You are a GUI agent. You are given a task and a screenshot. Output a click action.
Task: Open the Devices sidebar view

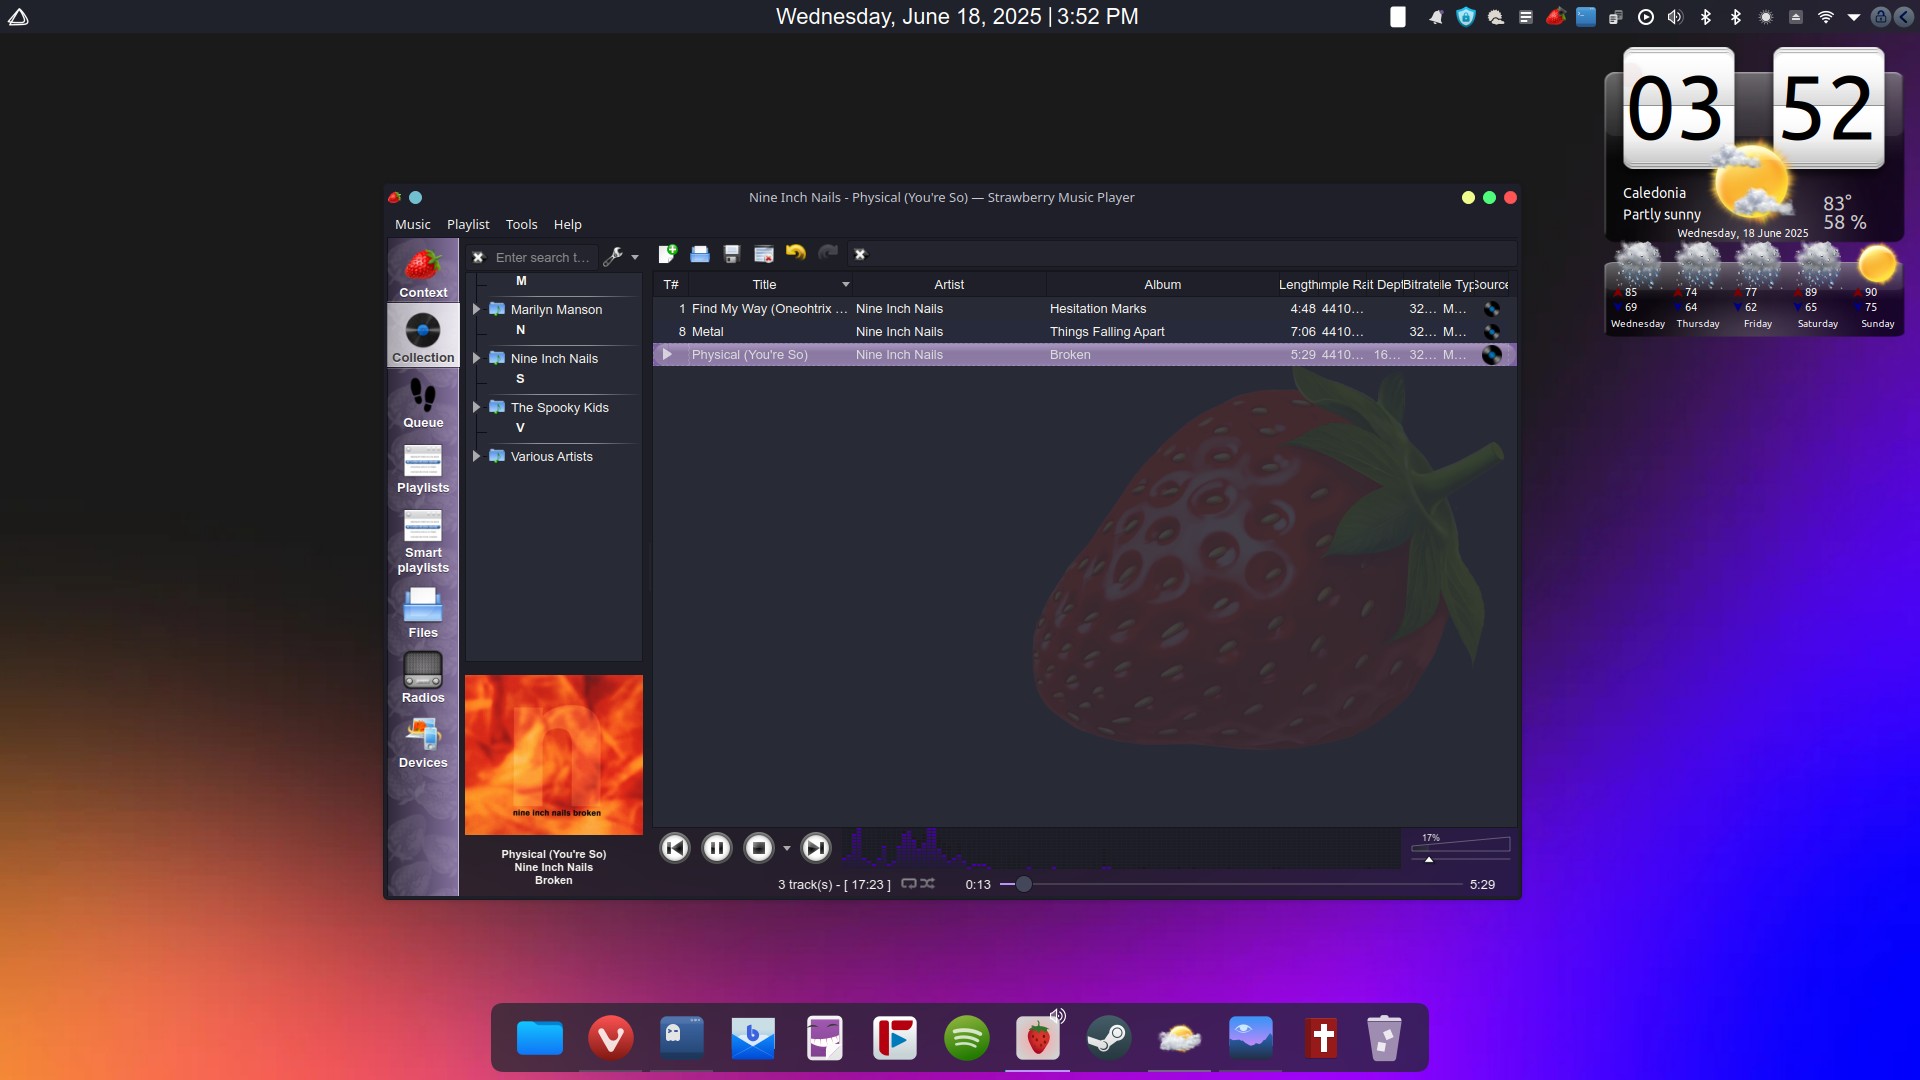pyautogui.click(x=423, y=743)
